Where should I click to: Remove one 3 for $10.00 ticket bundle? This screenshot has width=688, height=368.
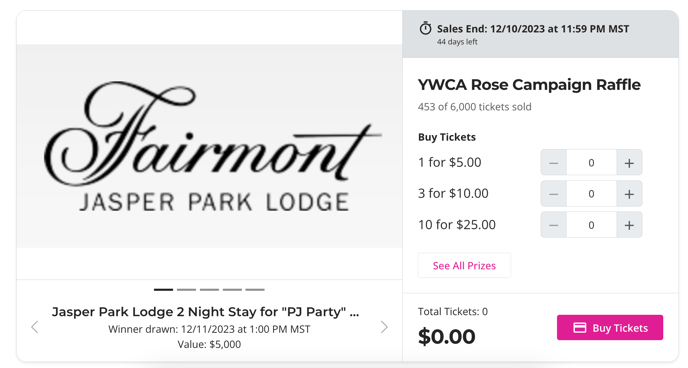click(x=554, y=194)
